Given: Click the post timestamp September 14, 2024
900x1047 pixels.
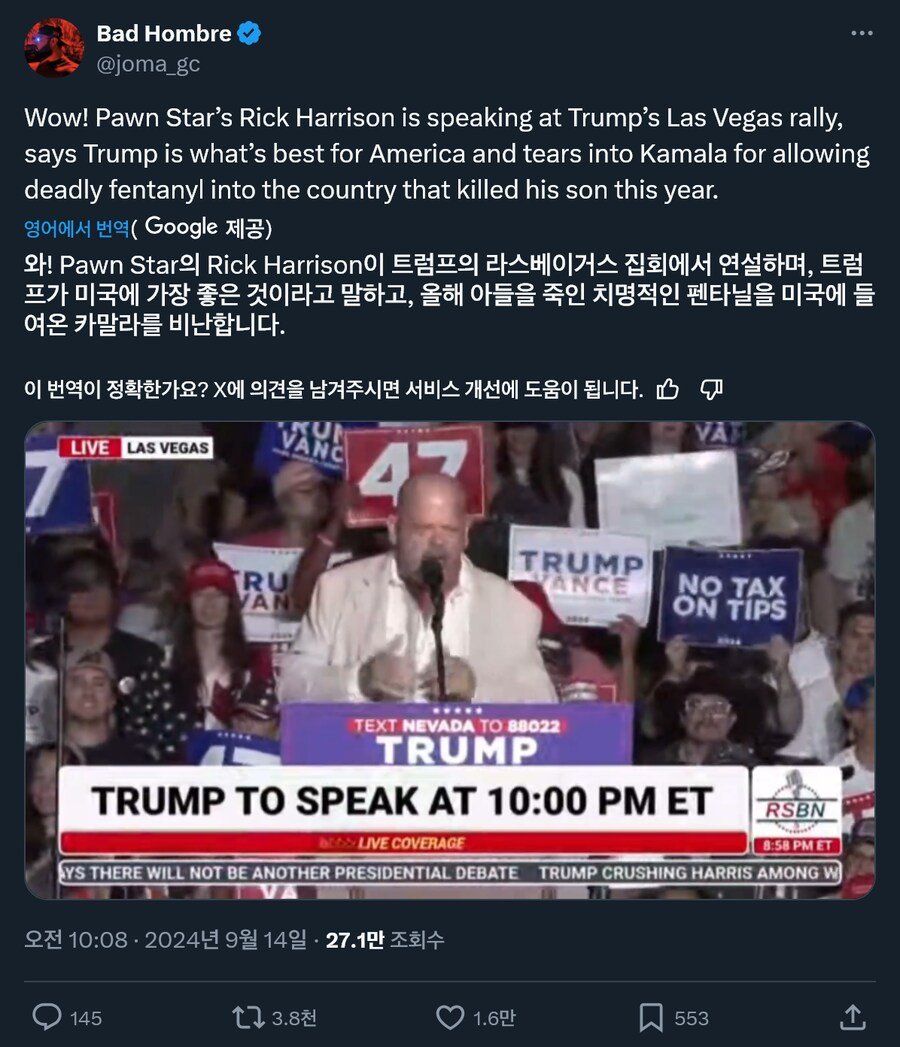Looking at the screenshot, I should (x=166, y=939).
